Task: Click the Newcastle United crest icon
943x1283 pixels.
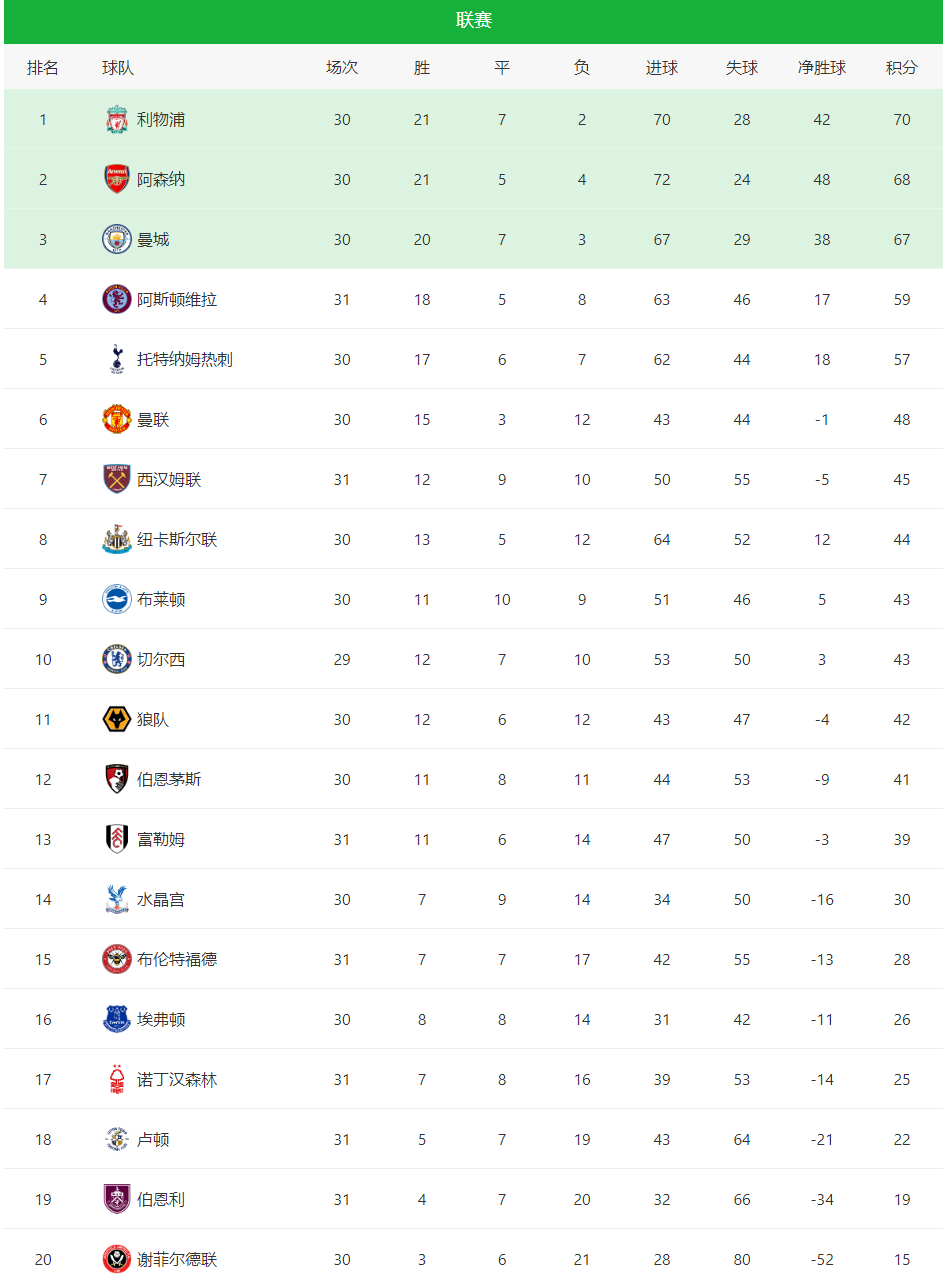Action: click(x=117, y=540)
